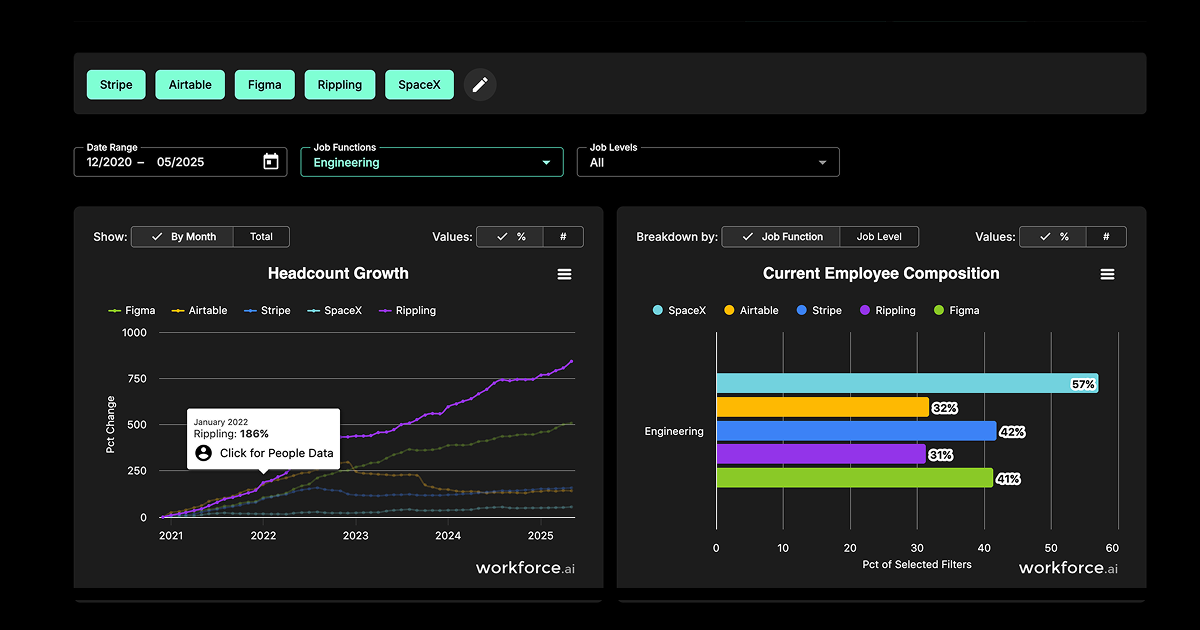This screenshot has height=630, width=1200.
Task: Select the SpaceX company filter chip
Action: [x=419, y=84]
